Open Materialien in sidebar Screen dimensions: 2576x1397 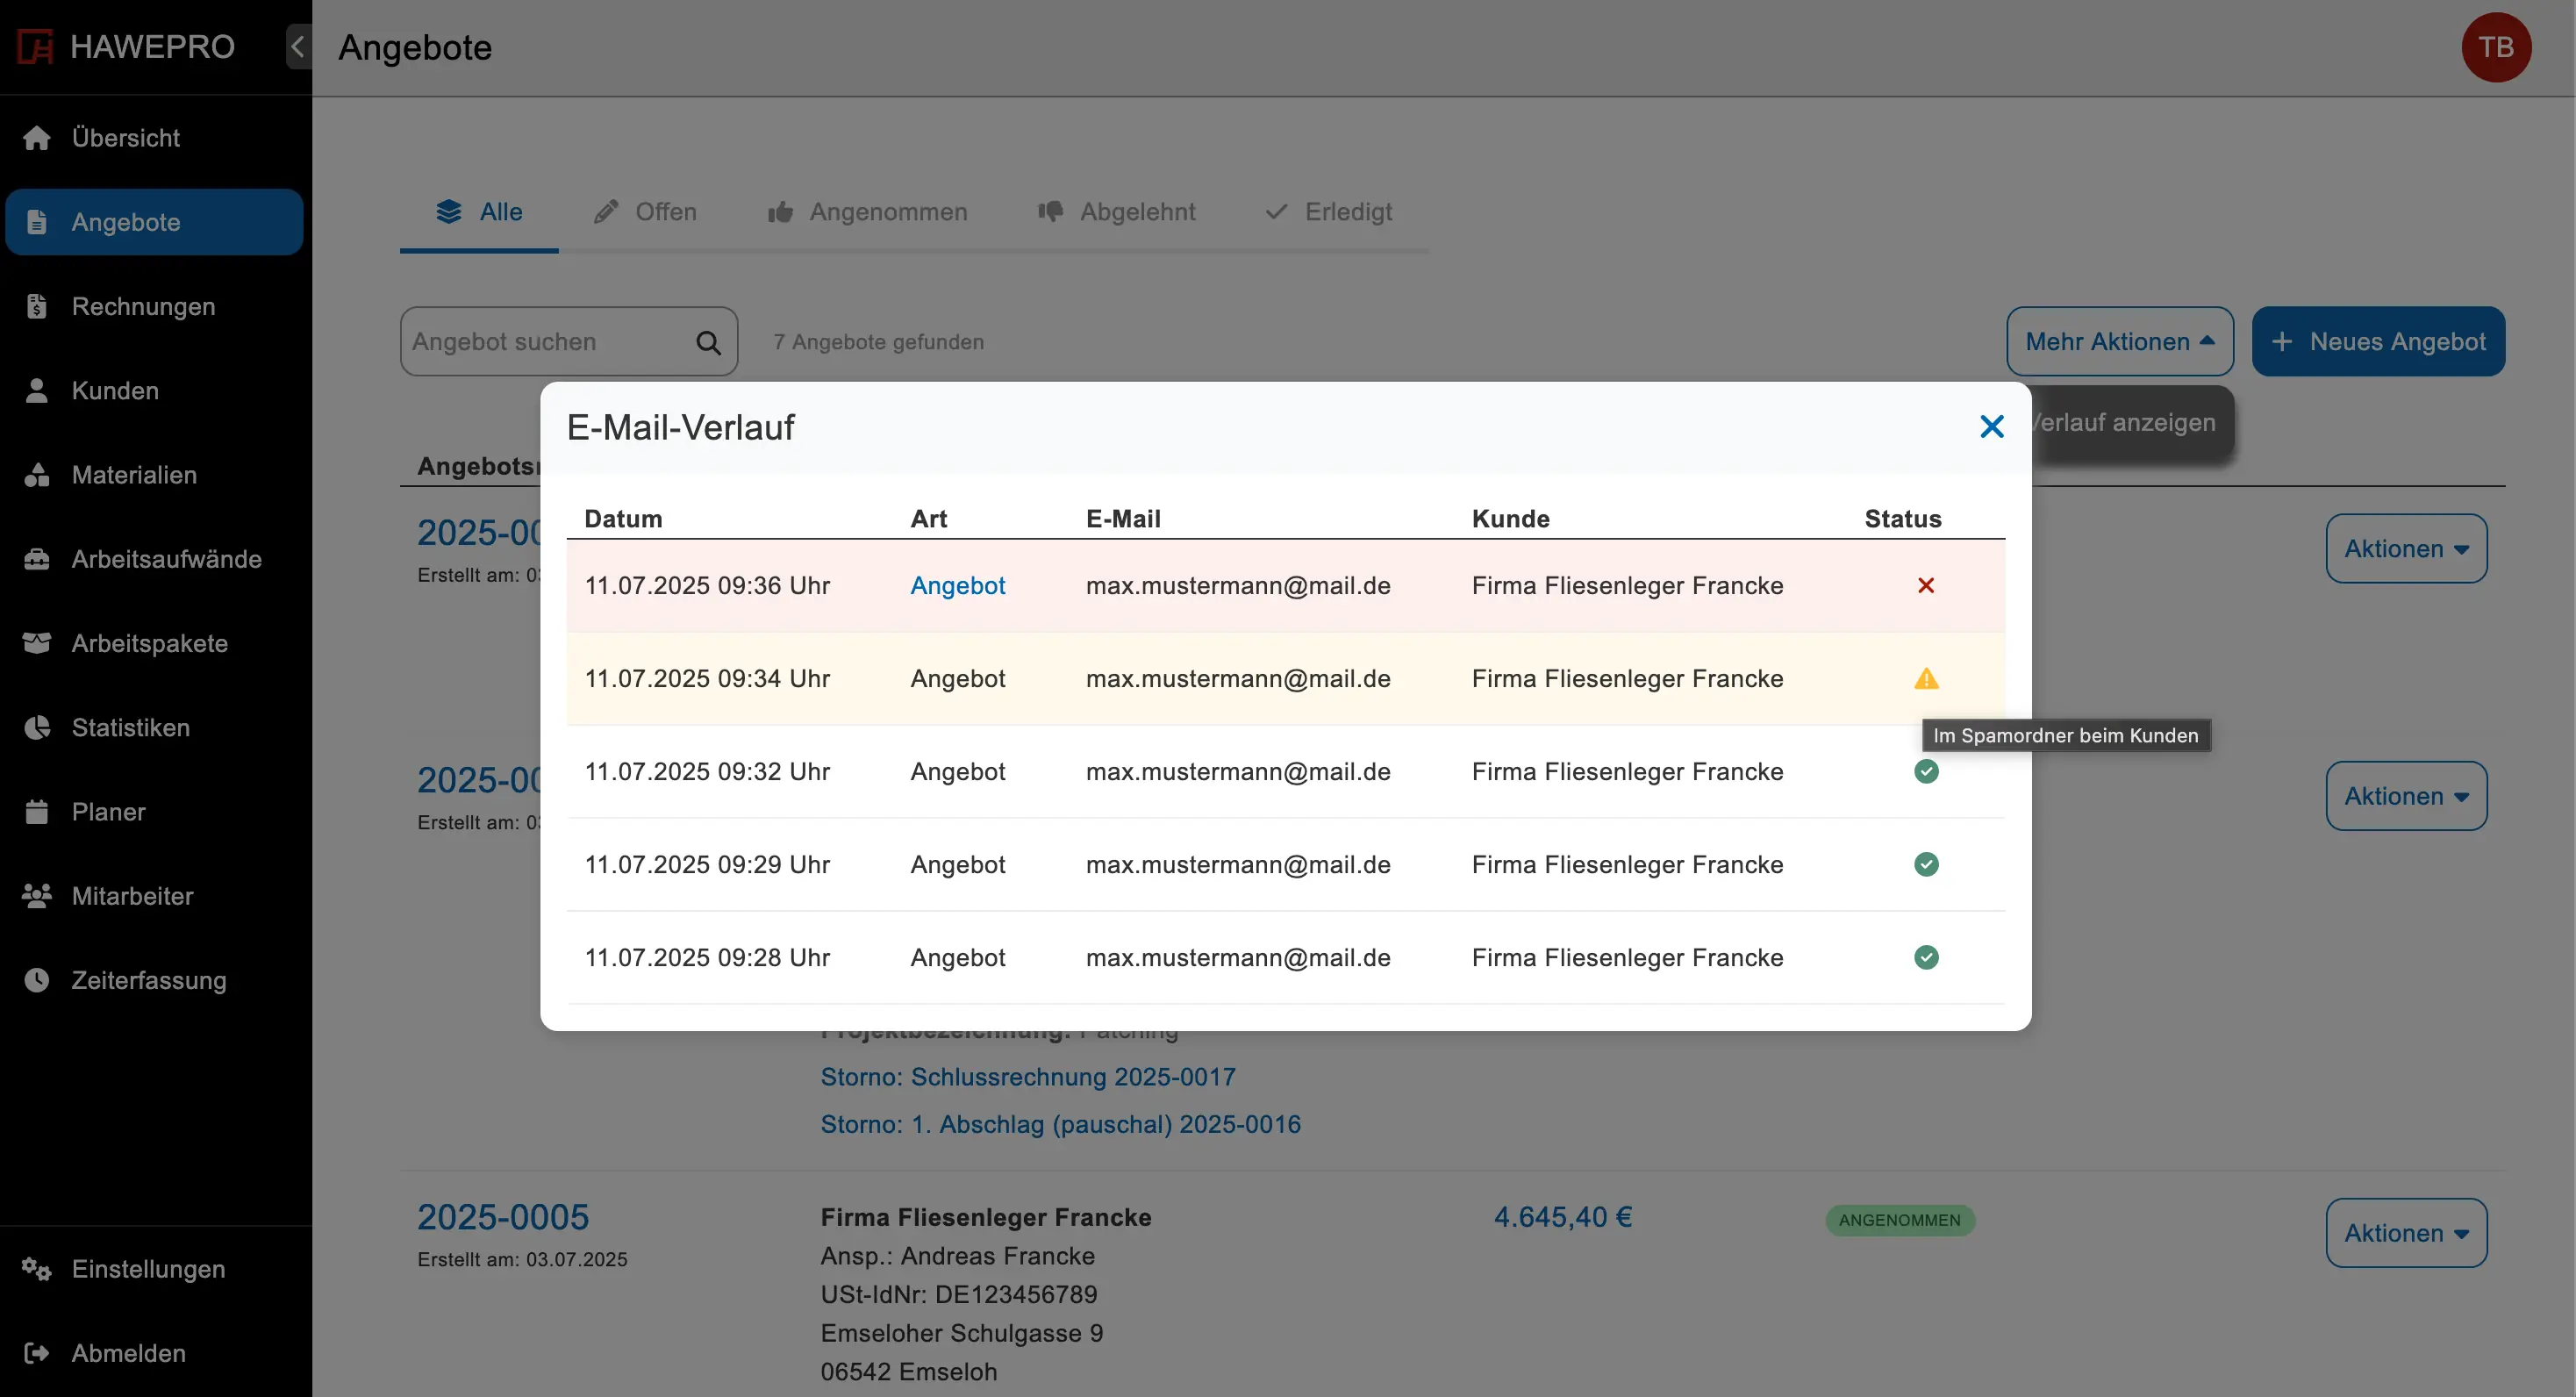click(x=154, y=475)
